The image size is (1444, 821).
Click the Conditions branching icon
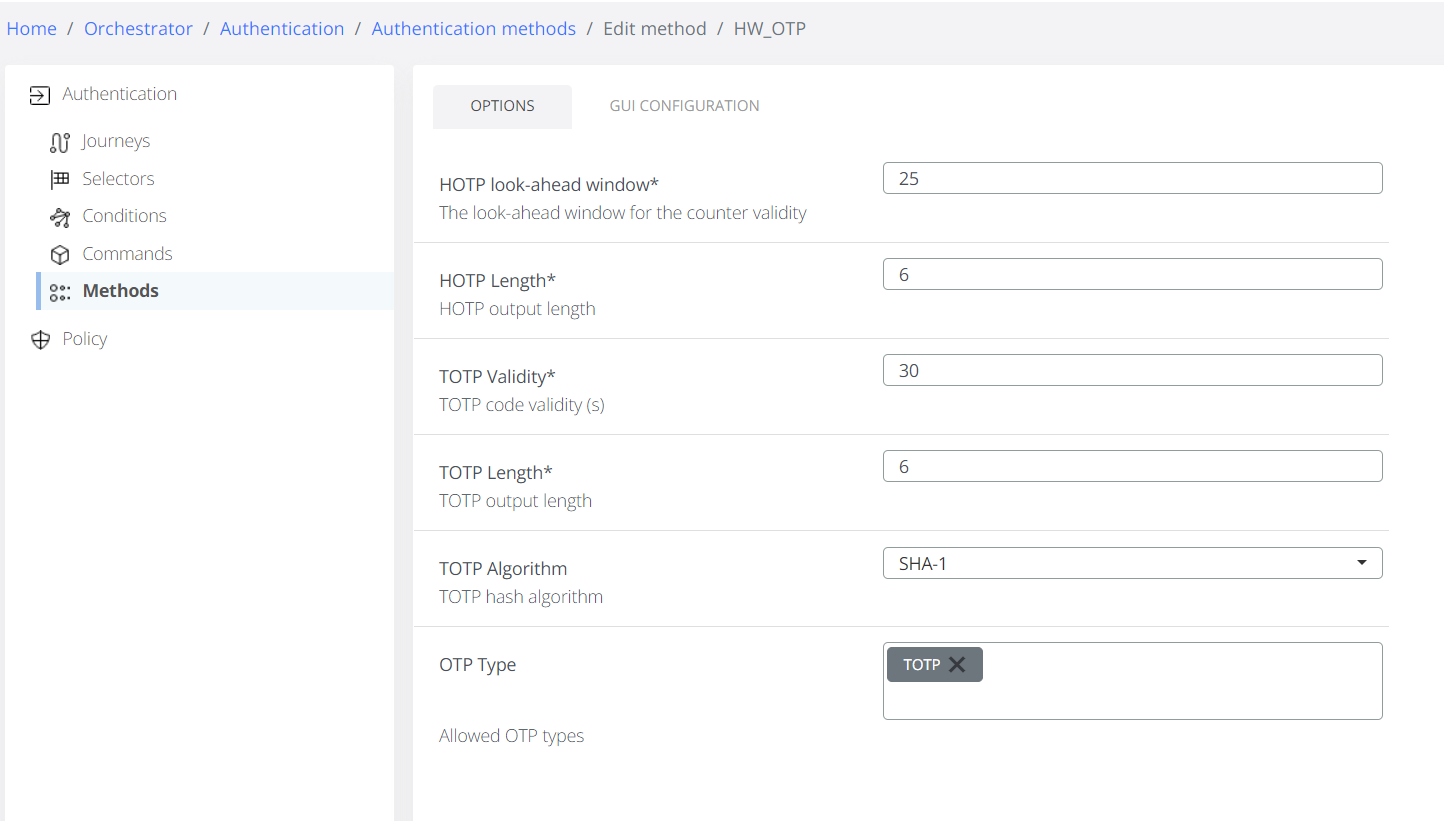(60, 216)
